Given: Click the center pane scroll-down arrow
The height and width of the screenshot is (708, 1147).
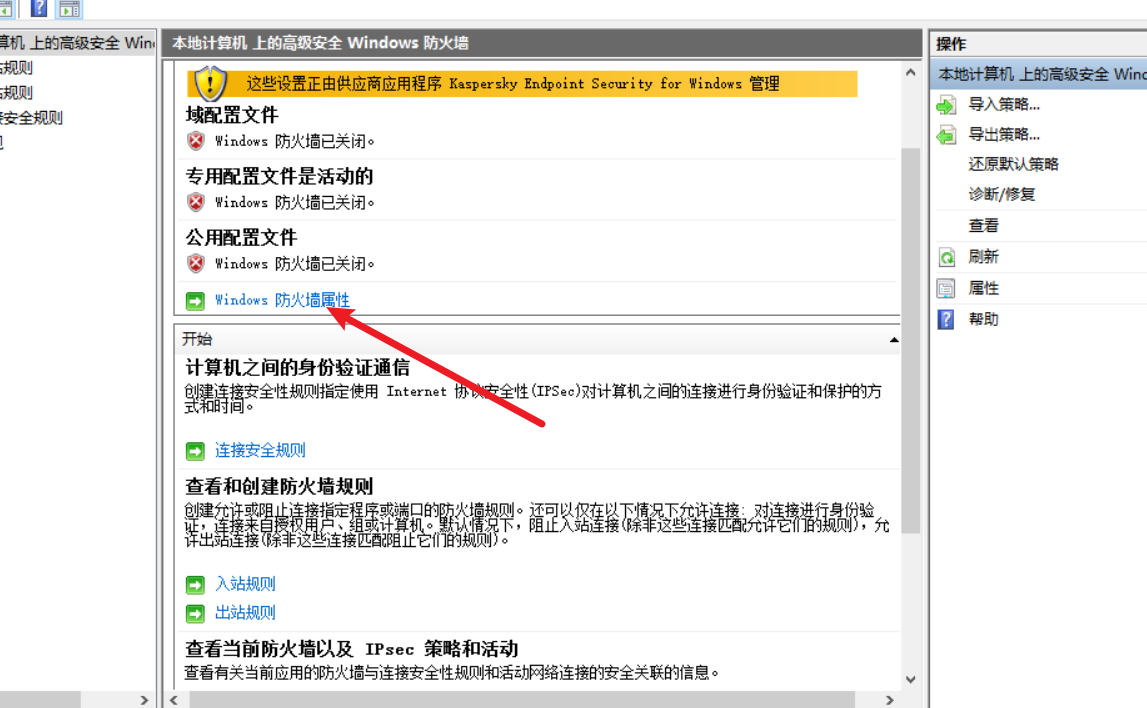Looking at the screenshot, I should pyautogui.click(x=910, y=680).
